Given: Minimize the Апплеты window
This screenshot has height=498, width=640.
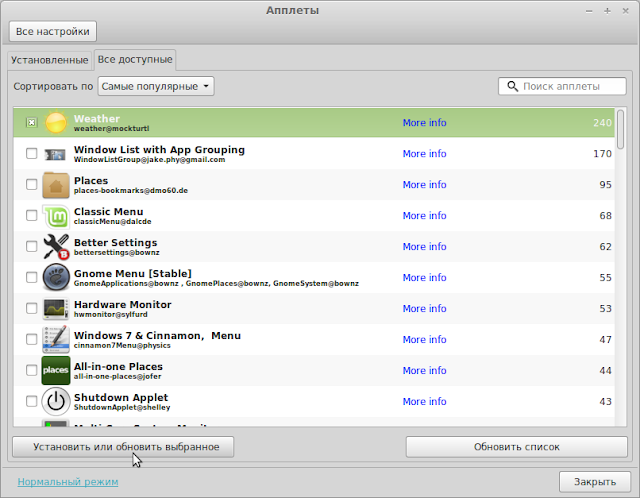Looking at the screenshot, I should pyautogui.click(x=589, y=11).
